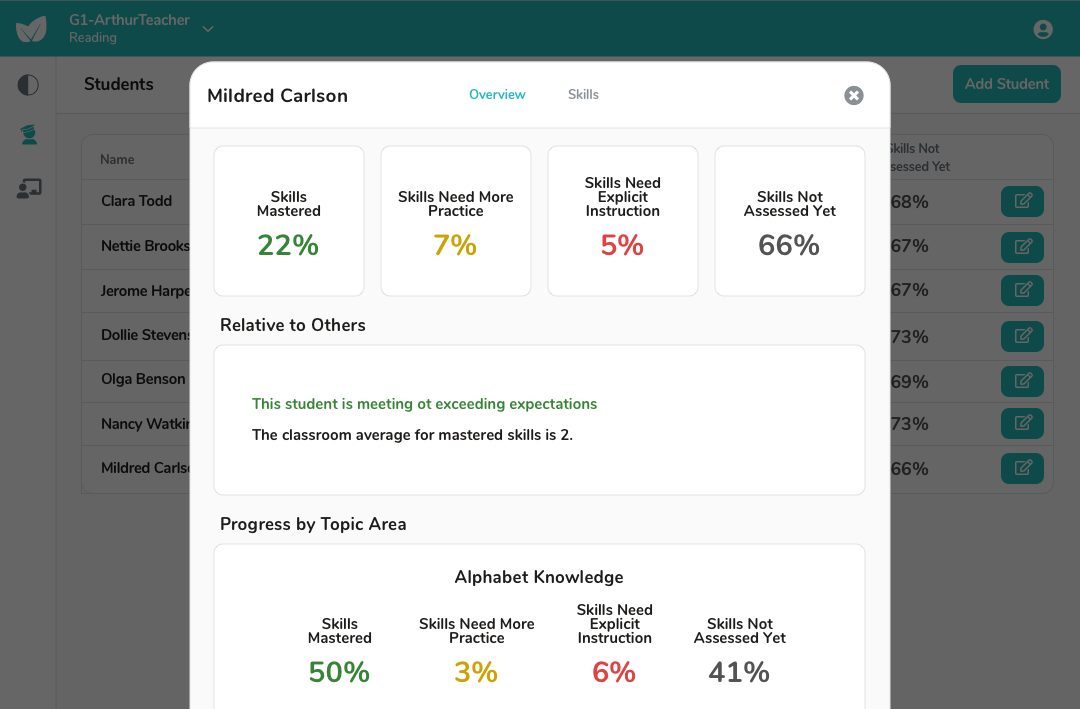Select Clara Todd in student list
The width and height of the screenshot is (1080, 709).
tap(136, 201)
